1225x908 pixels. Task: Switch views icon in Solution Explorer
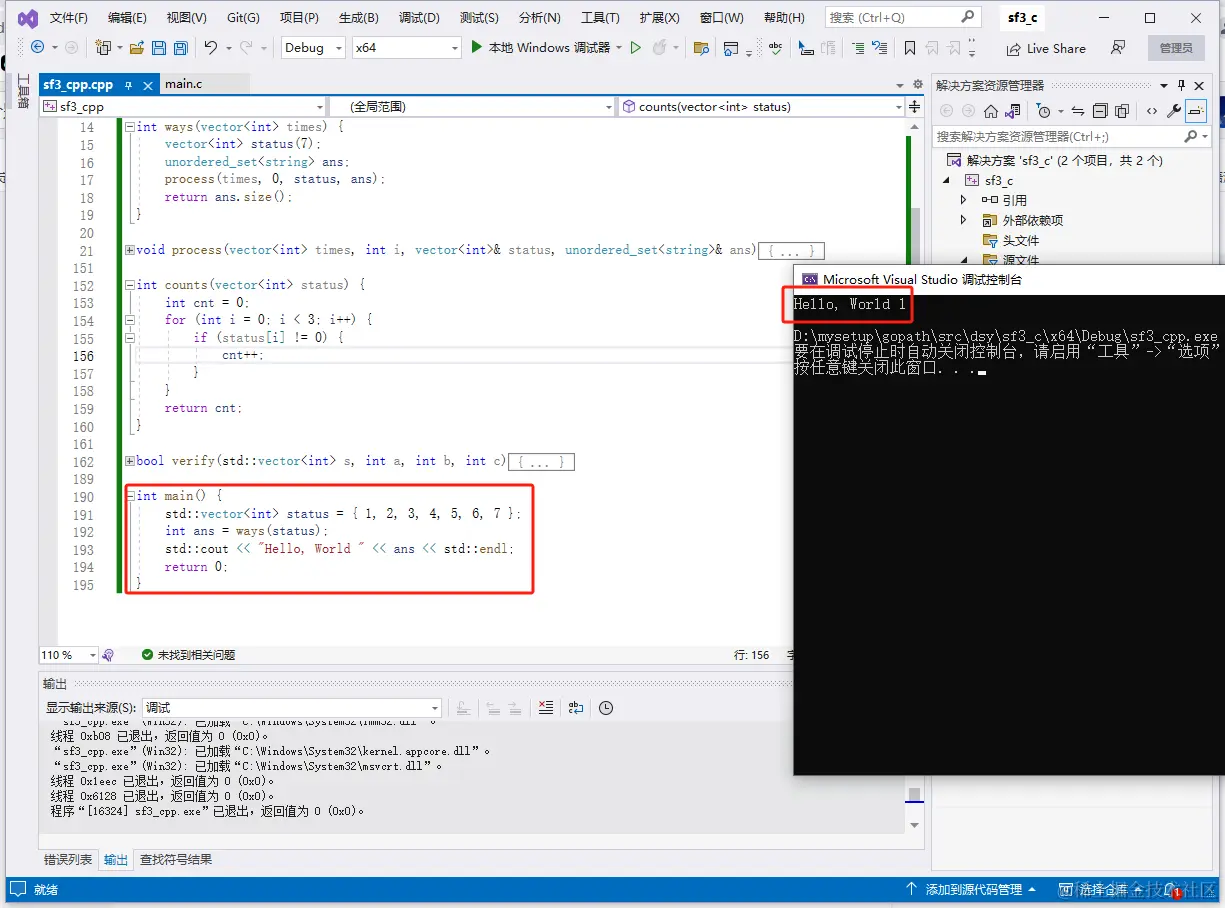(1013, 111)
